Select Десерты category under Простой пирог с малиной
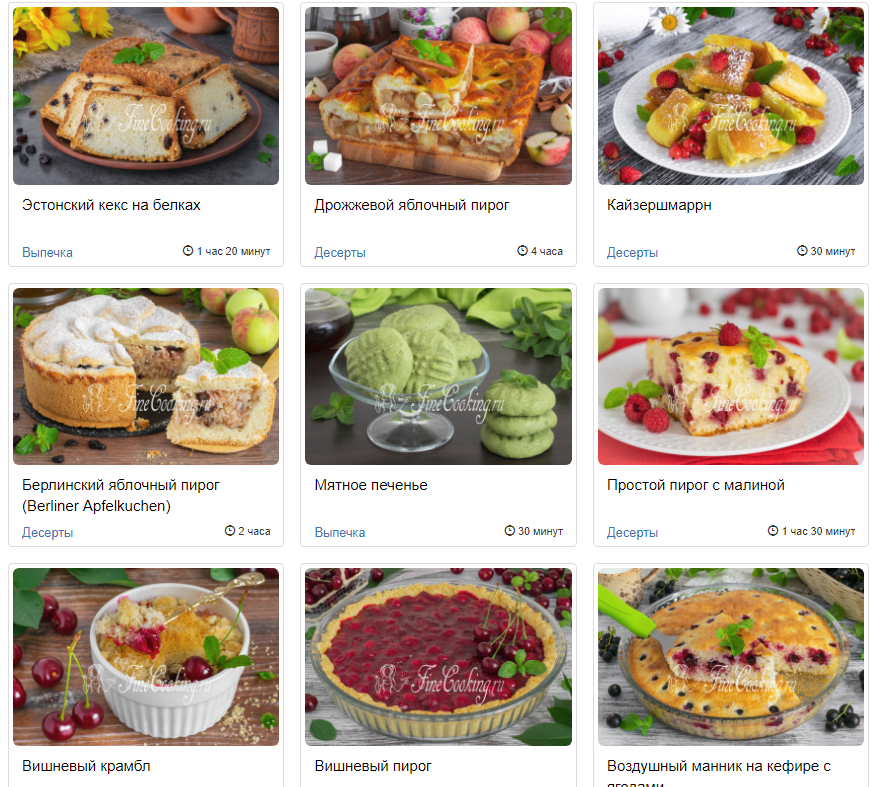Screen dimensions: 873x787 632,533
